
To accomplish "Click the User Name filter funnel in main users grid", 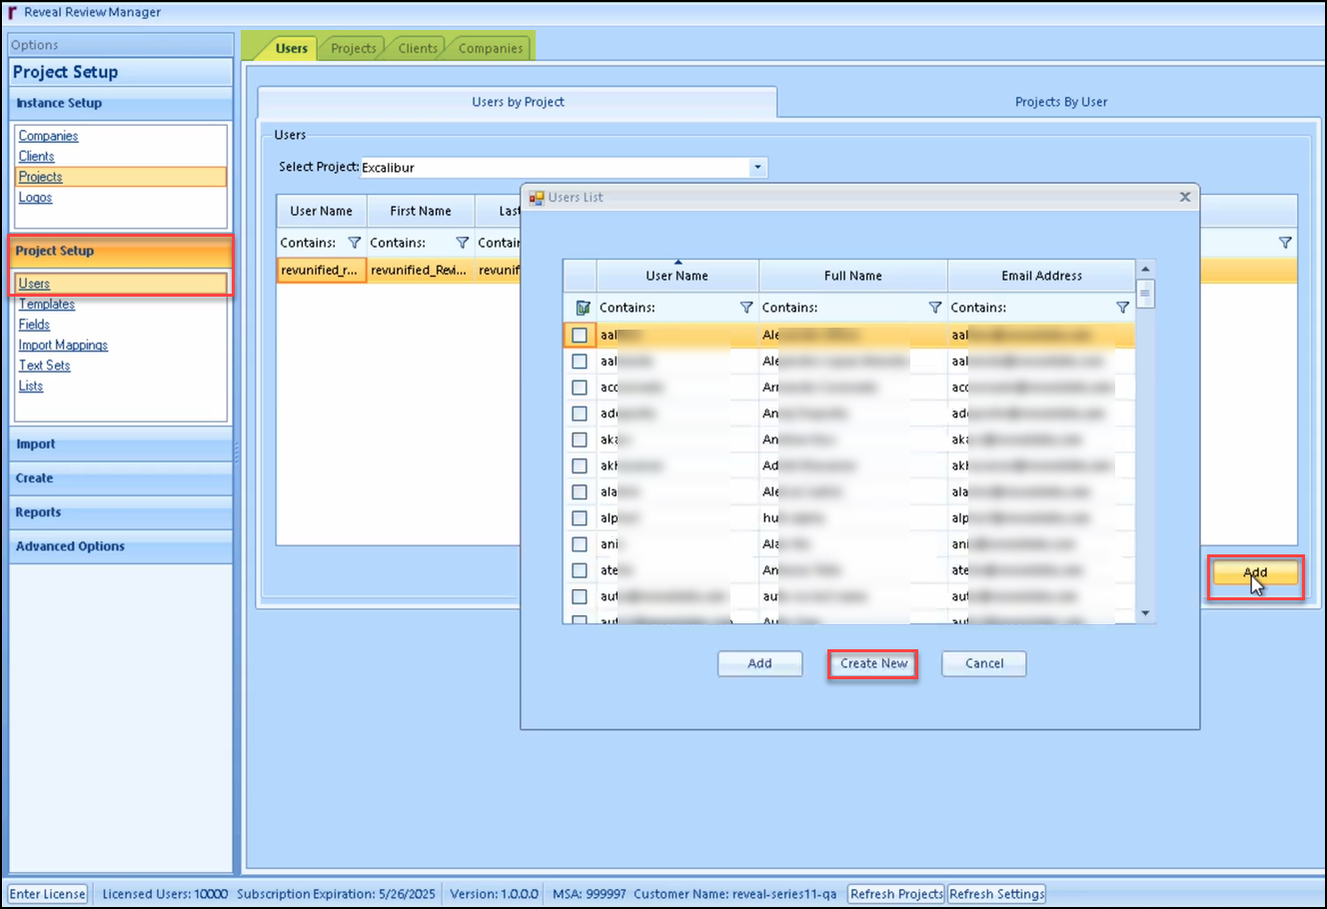I will pyautogui.click(x=354, y=242).
